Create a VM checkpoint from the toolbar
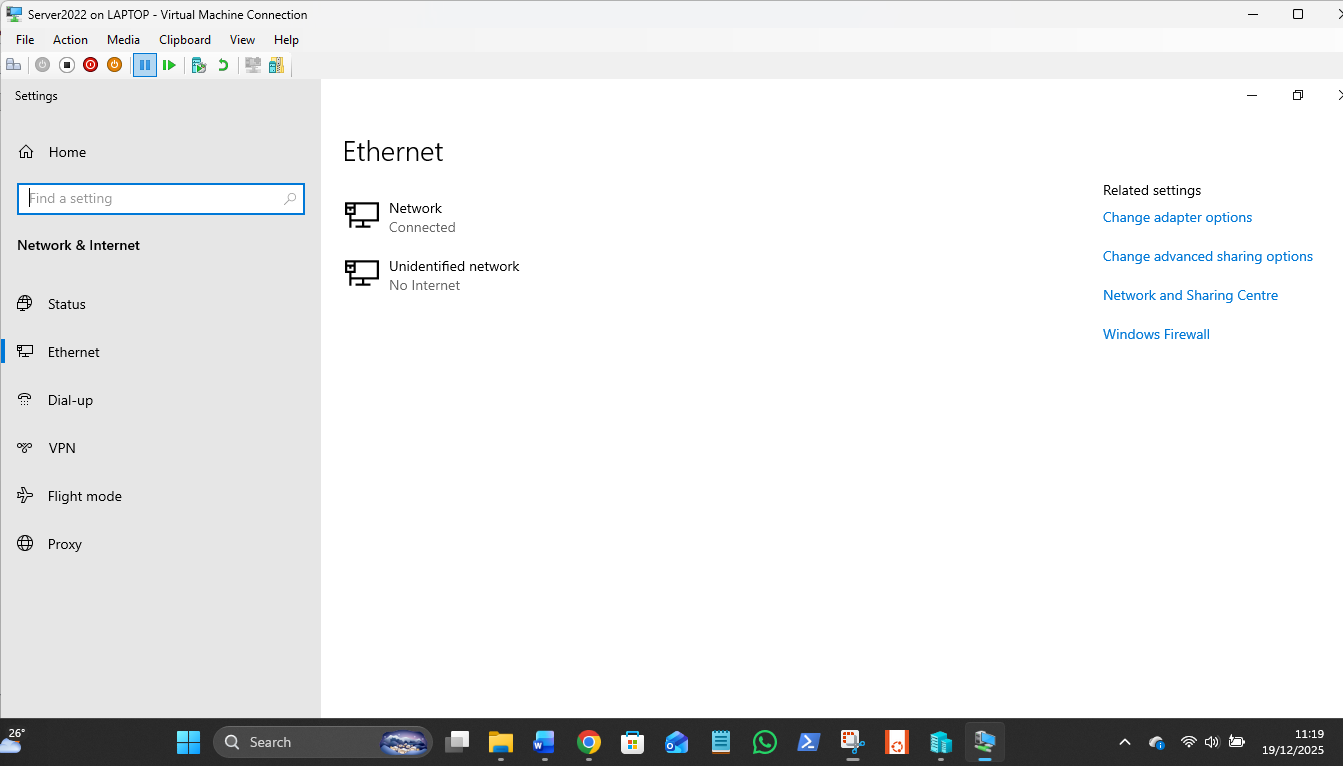1343x766 pixels. (x=199, y=65)
